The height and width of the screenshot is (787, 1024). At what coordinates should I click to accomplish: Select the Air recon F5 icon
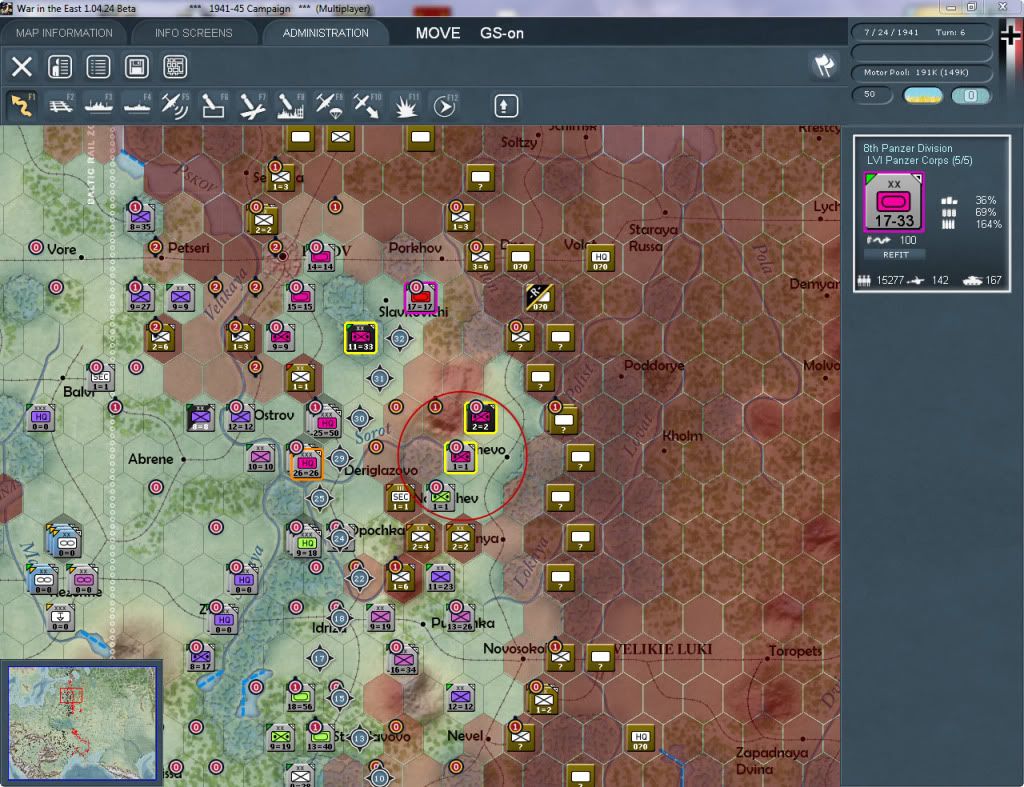pyautogui.click(x=175, y=106)
